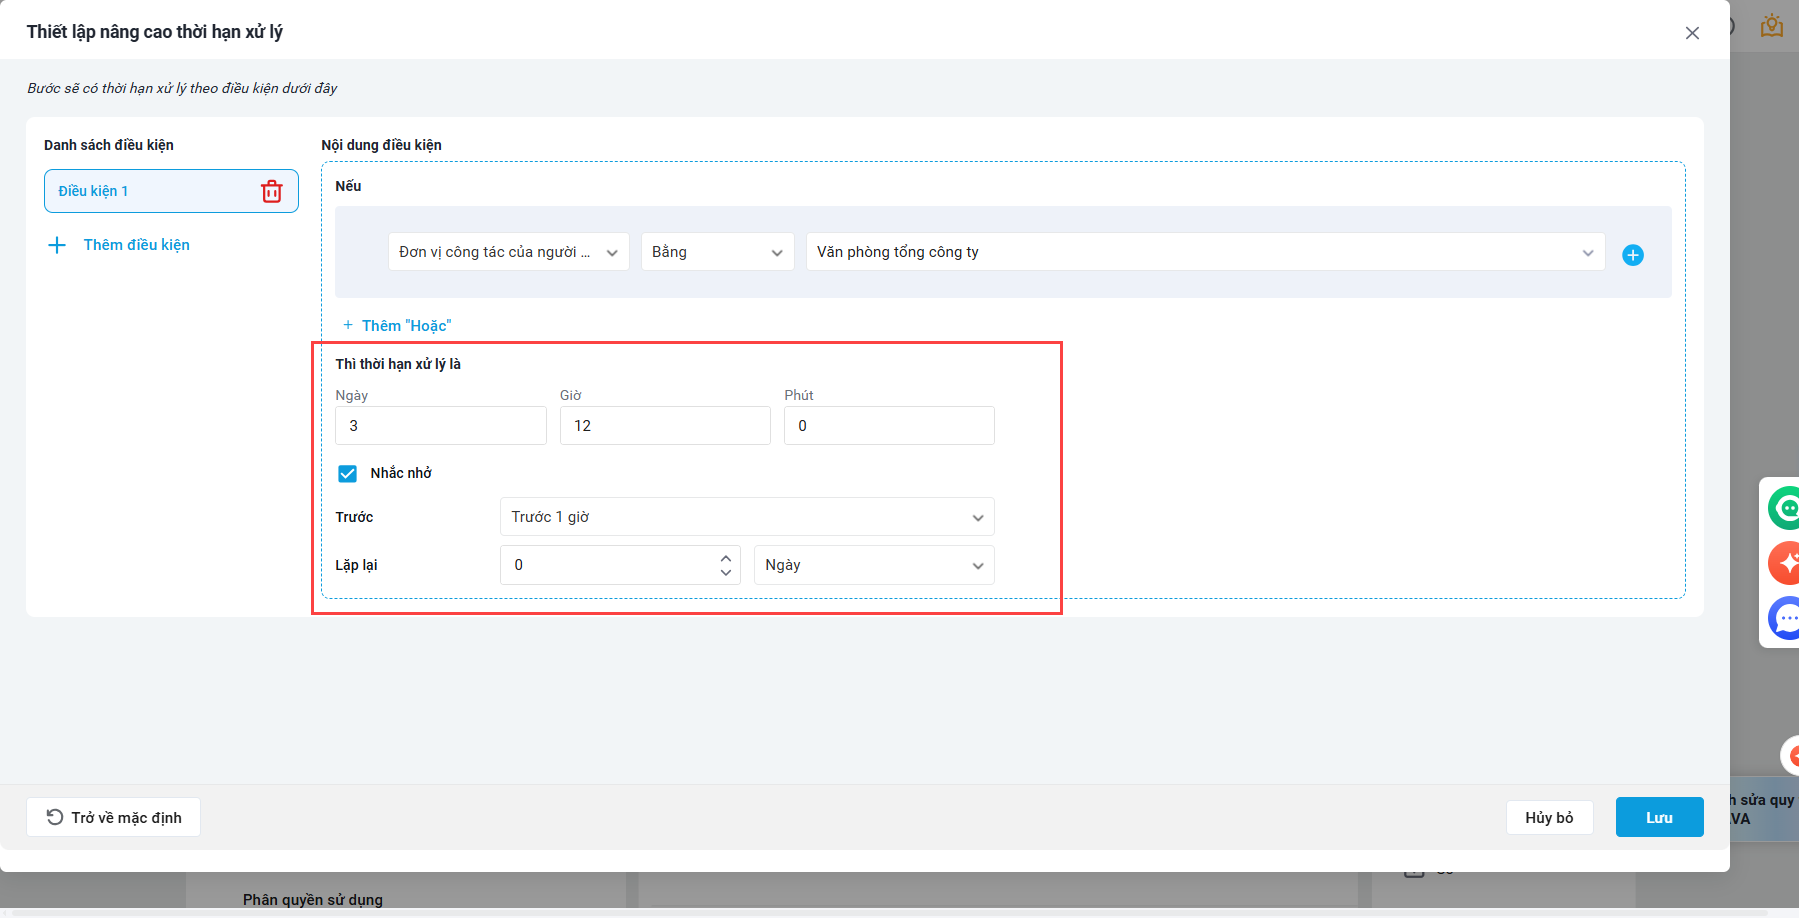
Task: Open the blue message bubble icon
Action: (x=1785, y=618)
